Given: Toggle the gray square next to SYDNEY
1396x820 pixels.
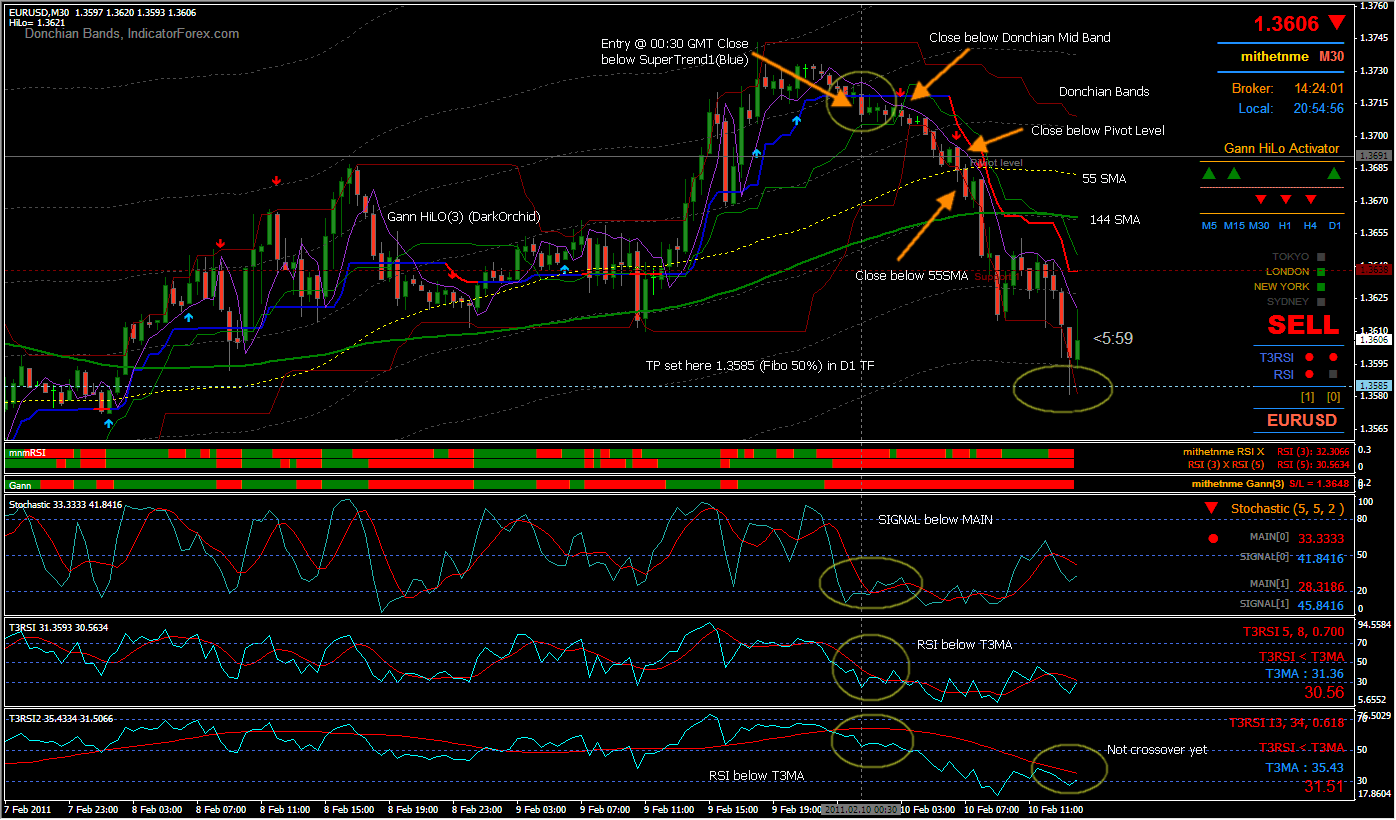Looking at the screenshot, I should coord(1321,301).
